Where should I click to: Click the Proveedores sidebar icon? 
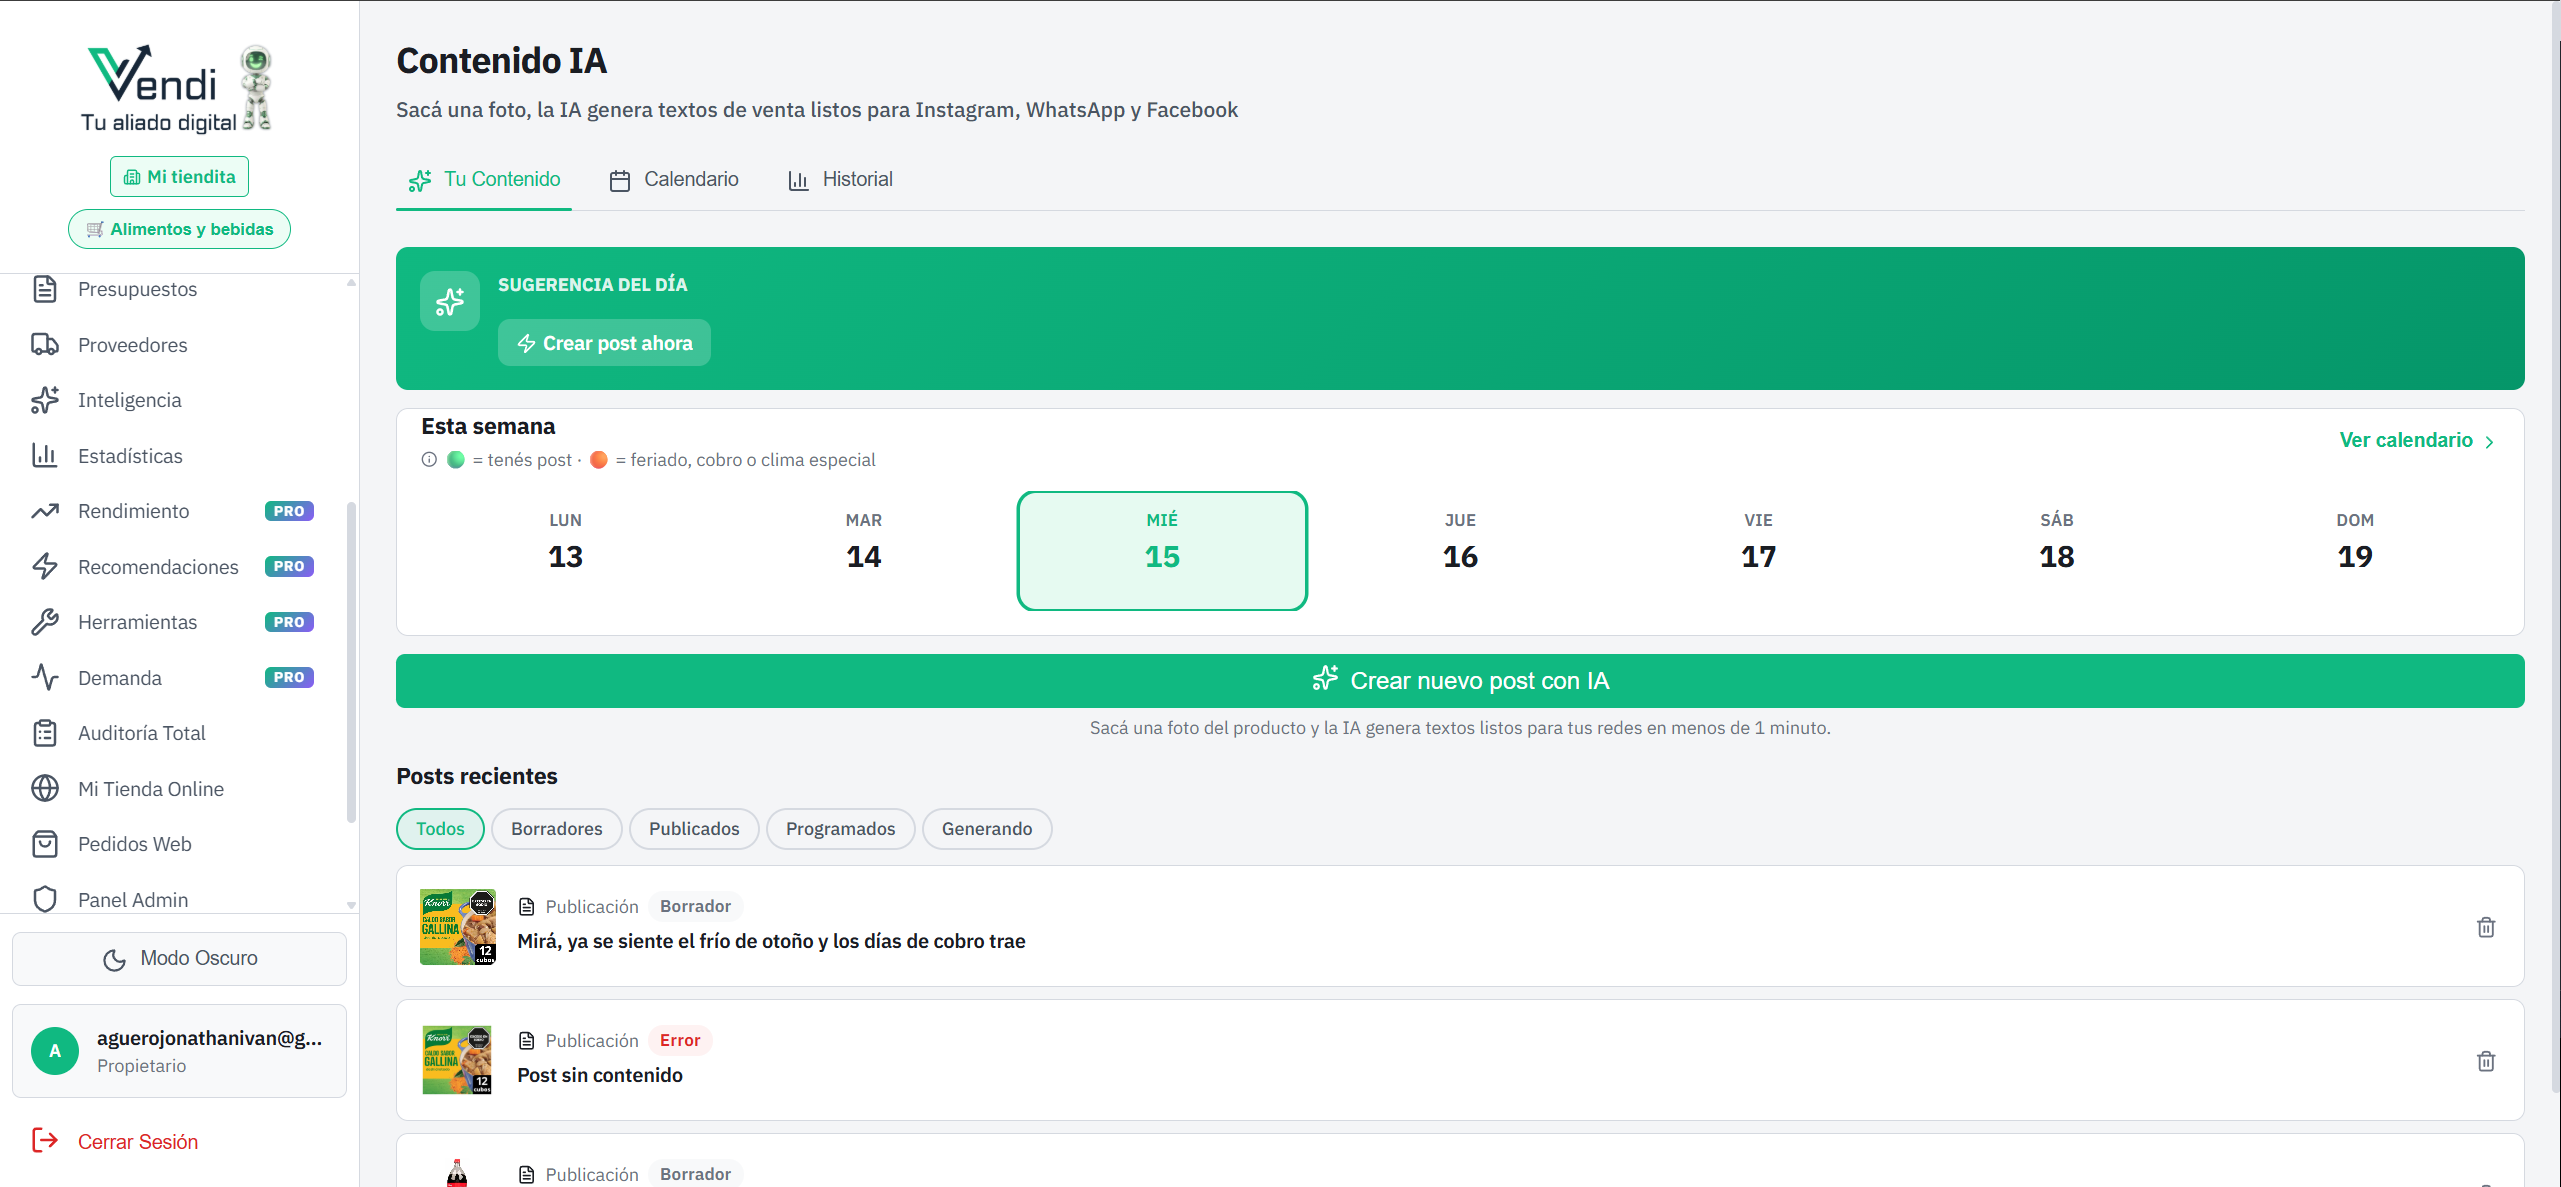click(45, 344)
